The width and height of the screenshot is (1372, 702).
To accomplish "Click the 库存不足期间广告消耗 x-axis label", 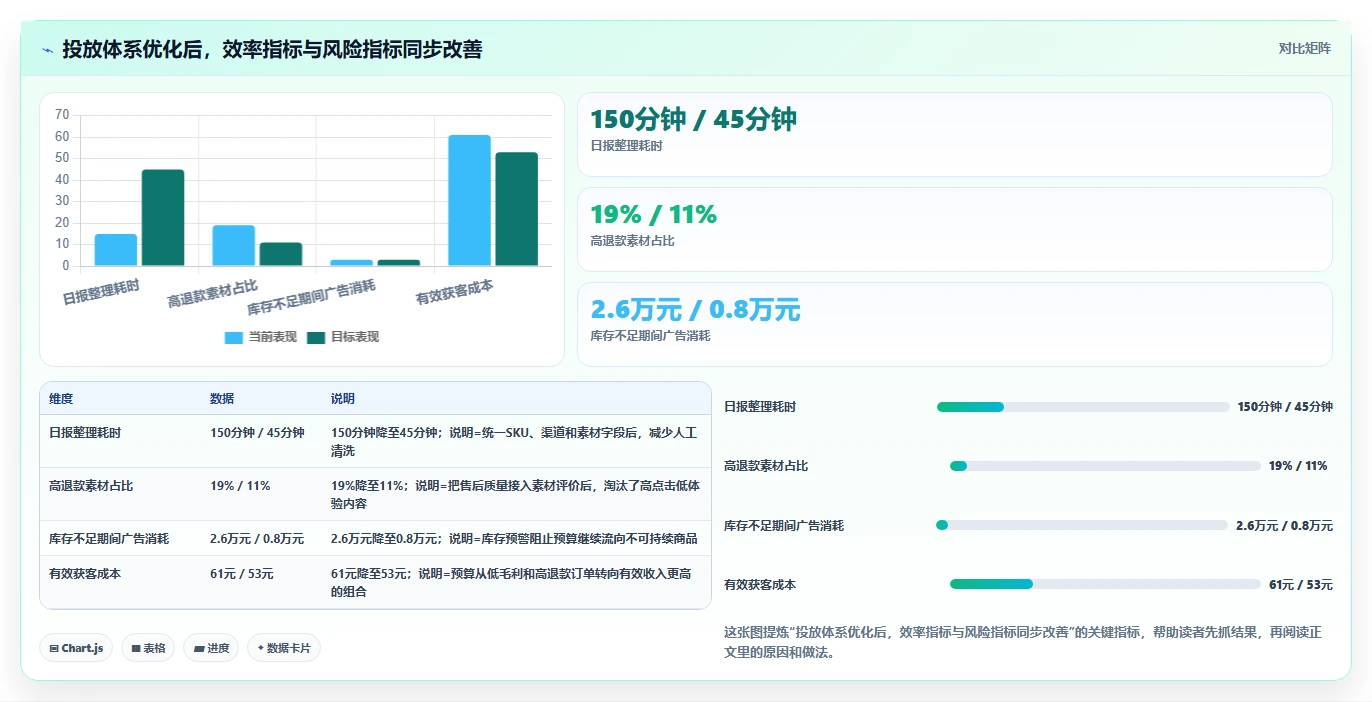I will pos(311,298).
